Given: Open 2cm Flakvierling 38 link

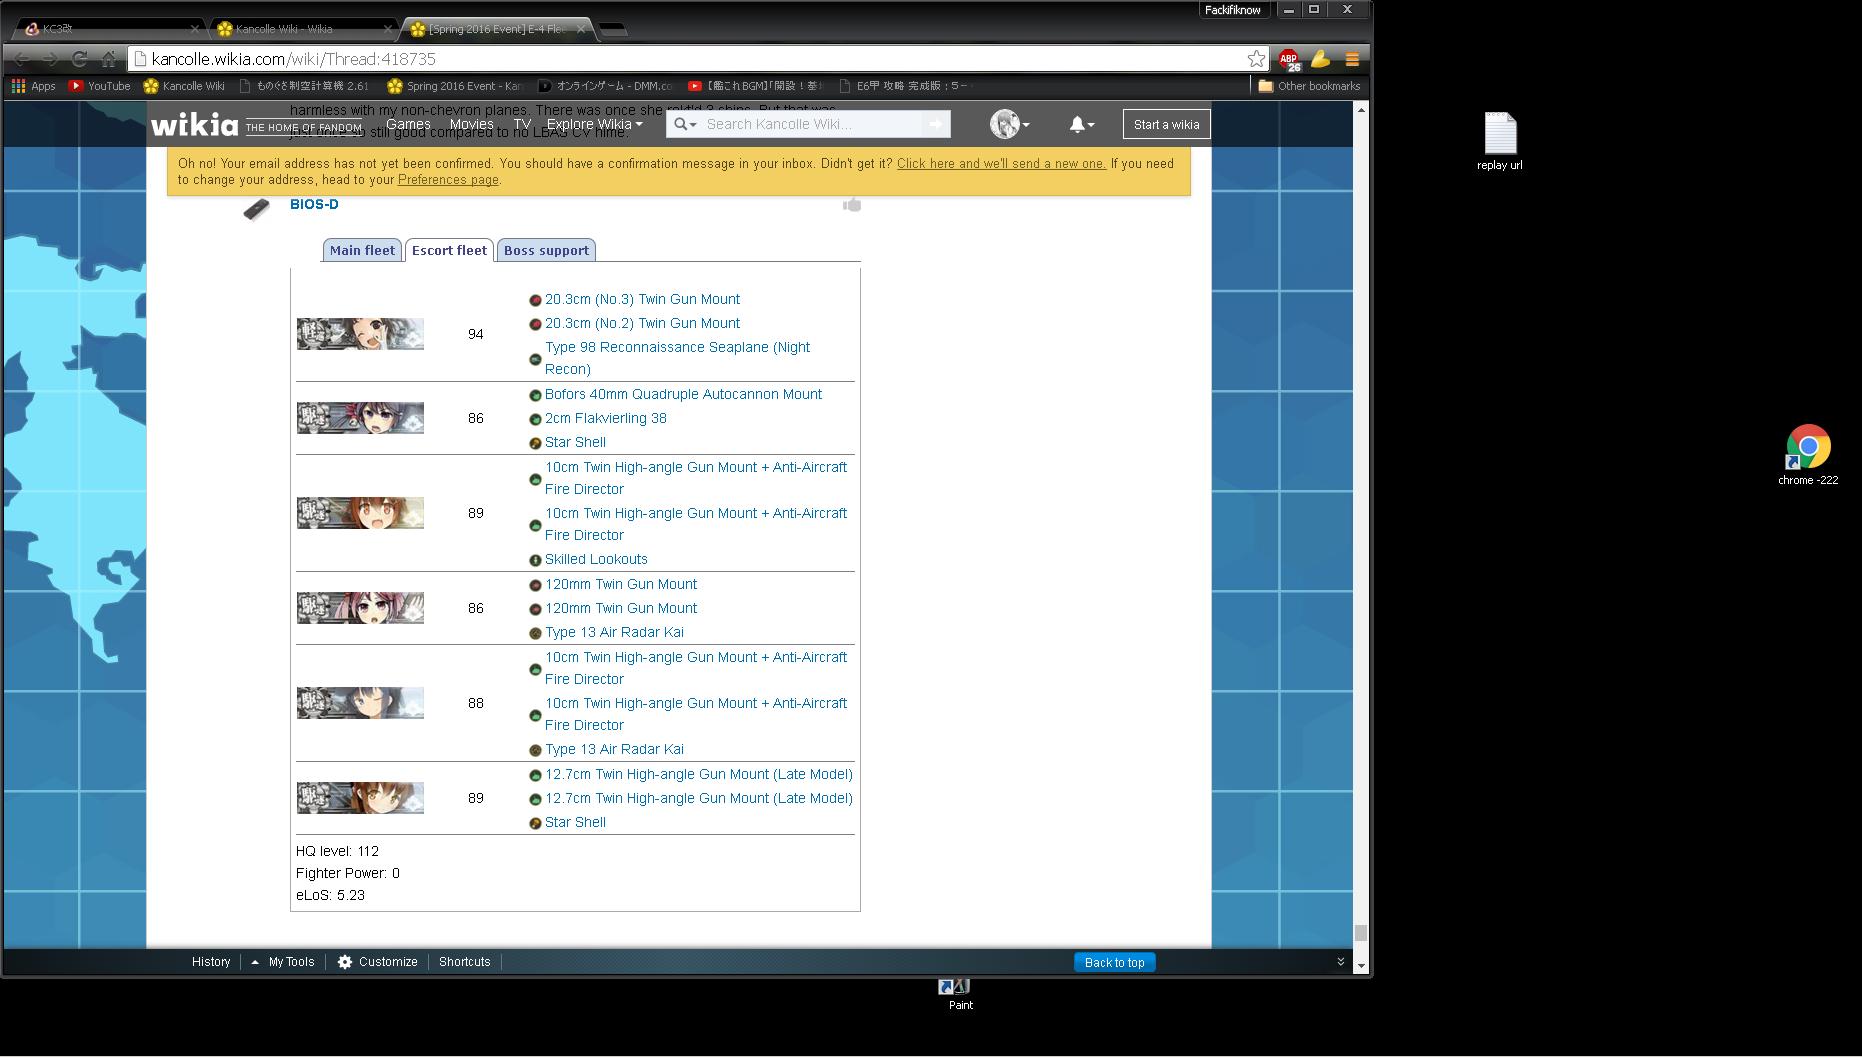Looking at the screenshot, I should 605,418.
